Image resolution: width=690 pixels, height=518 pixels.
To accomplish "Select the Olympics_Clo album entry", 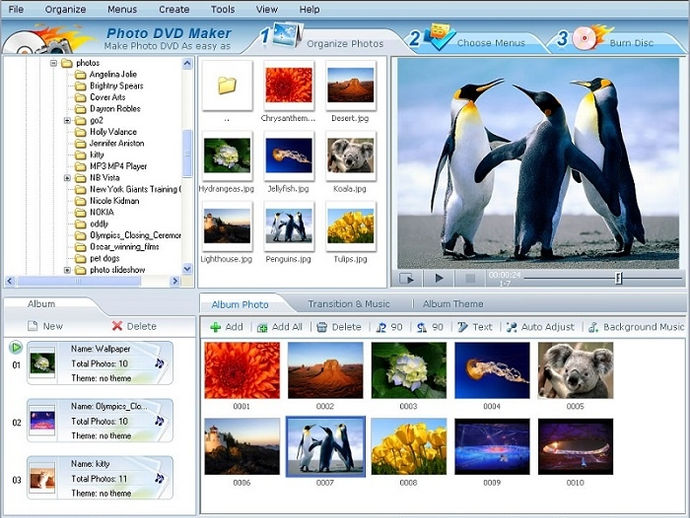I will pos(100,421).
